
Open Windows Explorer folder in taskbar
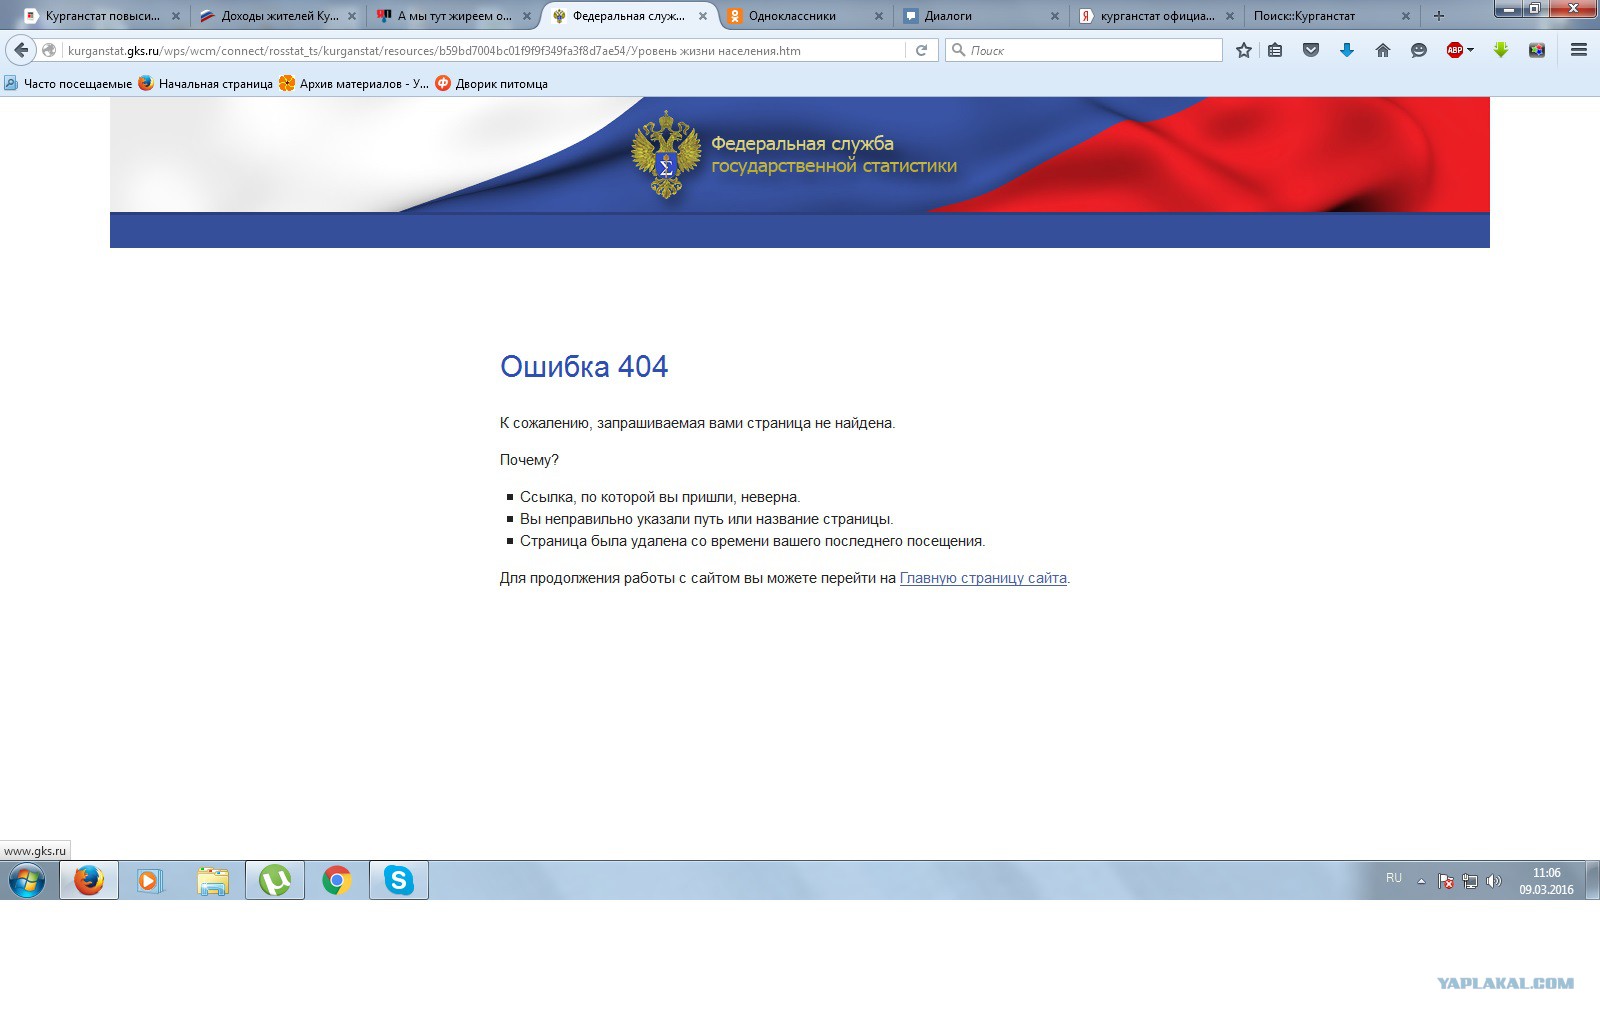point(213,880)
